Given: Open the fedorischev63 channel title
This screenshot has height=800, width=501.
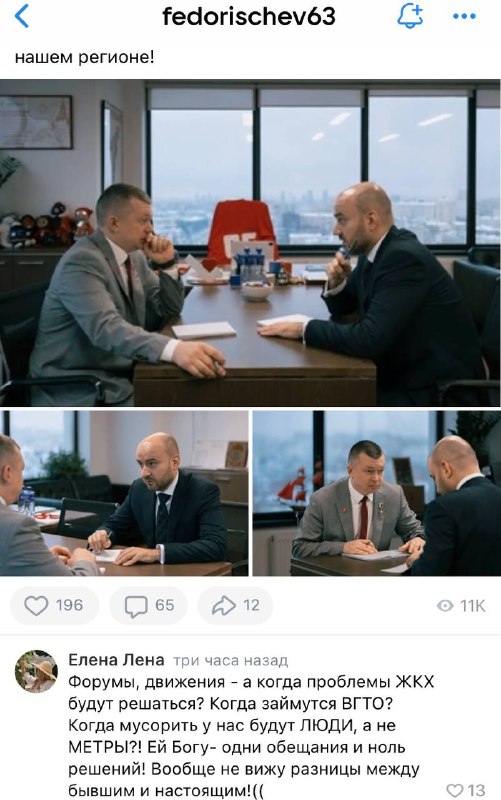Looking at the screenshot, I should pos(248,16).
